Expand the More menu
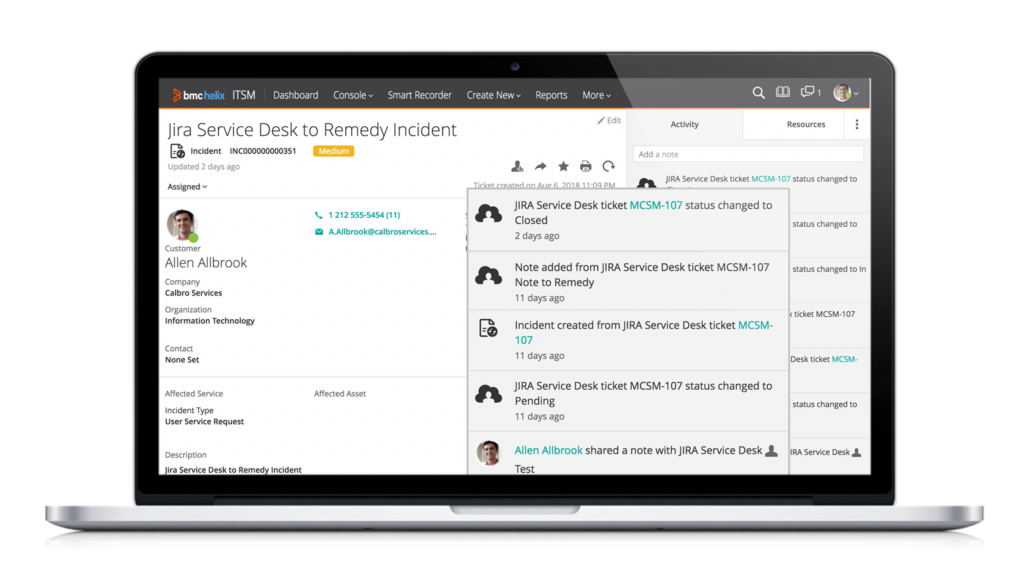Screen dimensions: 1024x576 pyautogui.click(x=596, y=95)
